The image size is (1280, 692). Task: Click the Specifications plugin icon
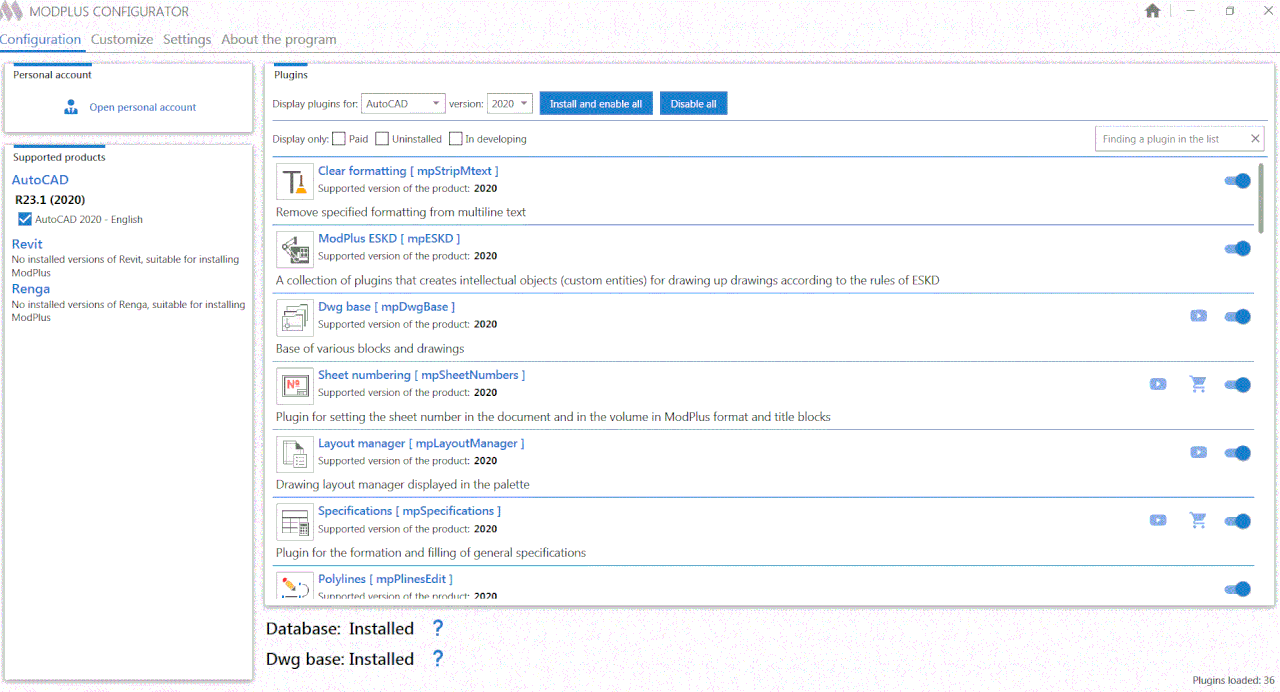click(x=295, y=521)
